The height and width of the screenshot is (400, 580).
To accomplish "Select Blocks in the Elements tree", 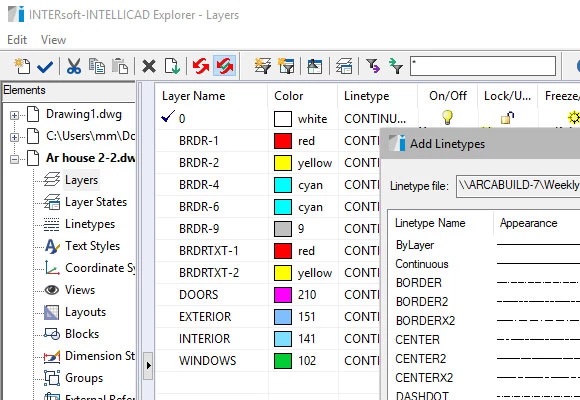I will tap(82, 334).
